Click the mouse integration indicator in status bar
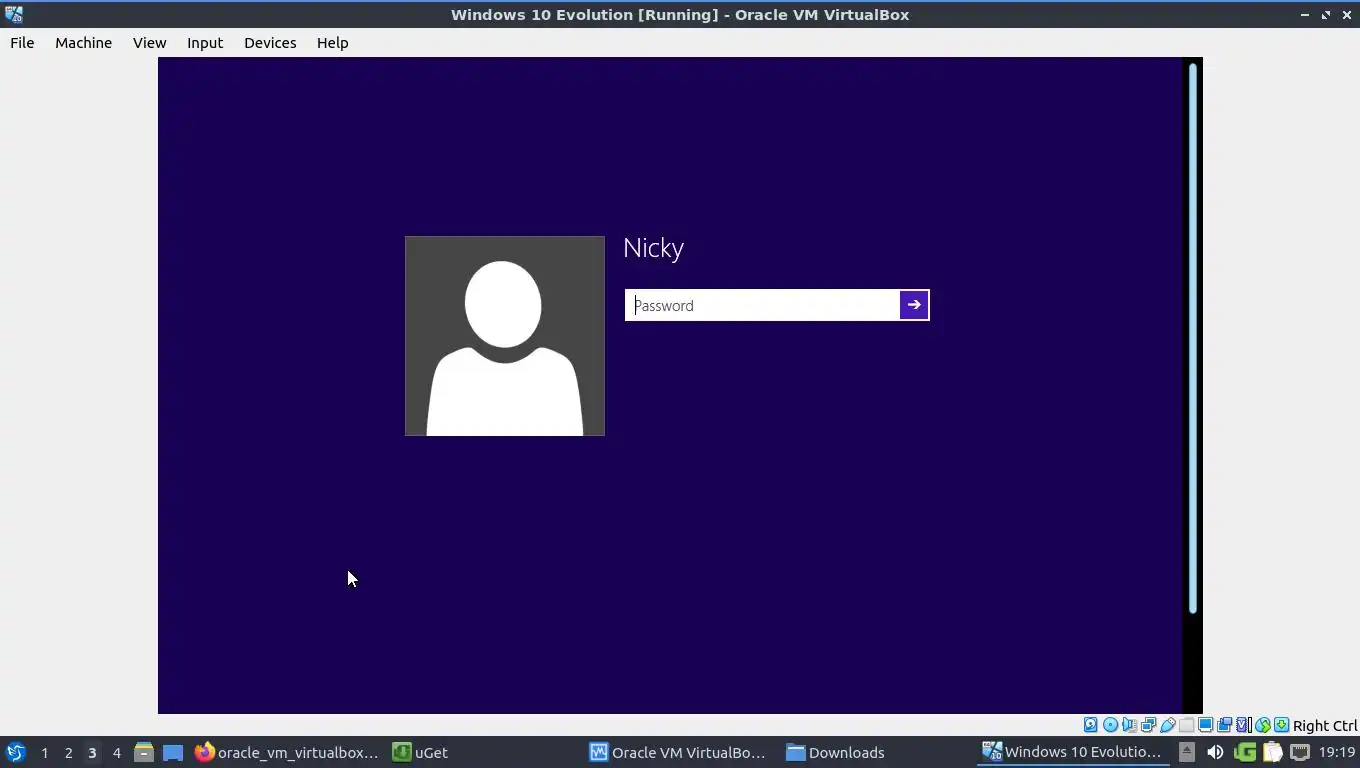Viewport: 1360px width, 768px height. 1262,725
